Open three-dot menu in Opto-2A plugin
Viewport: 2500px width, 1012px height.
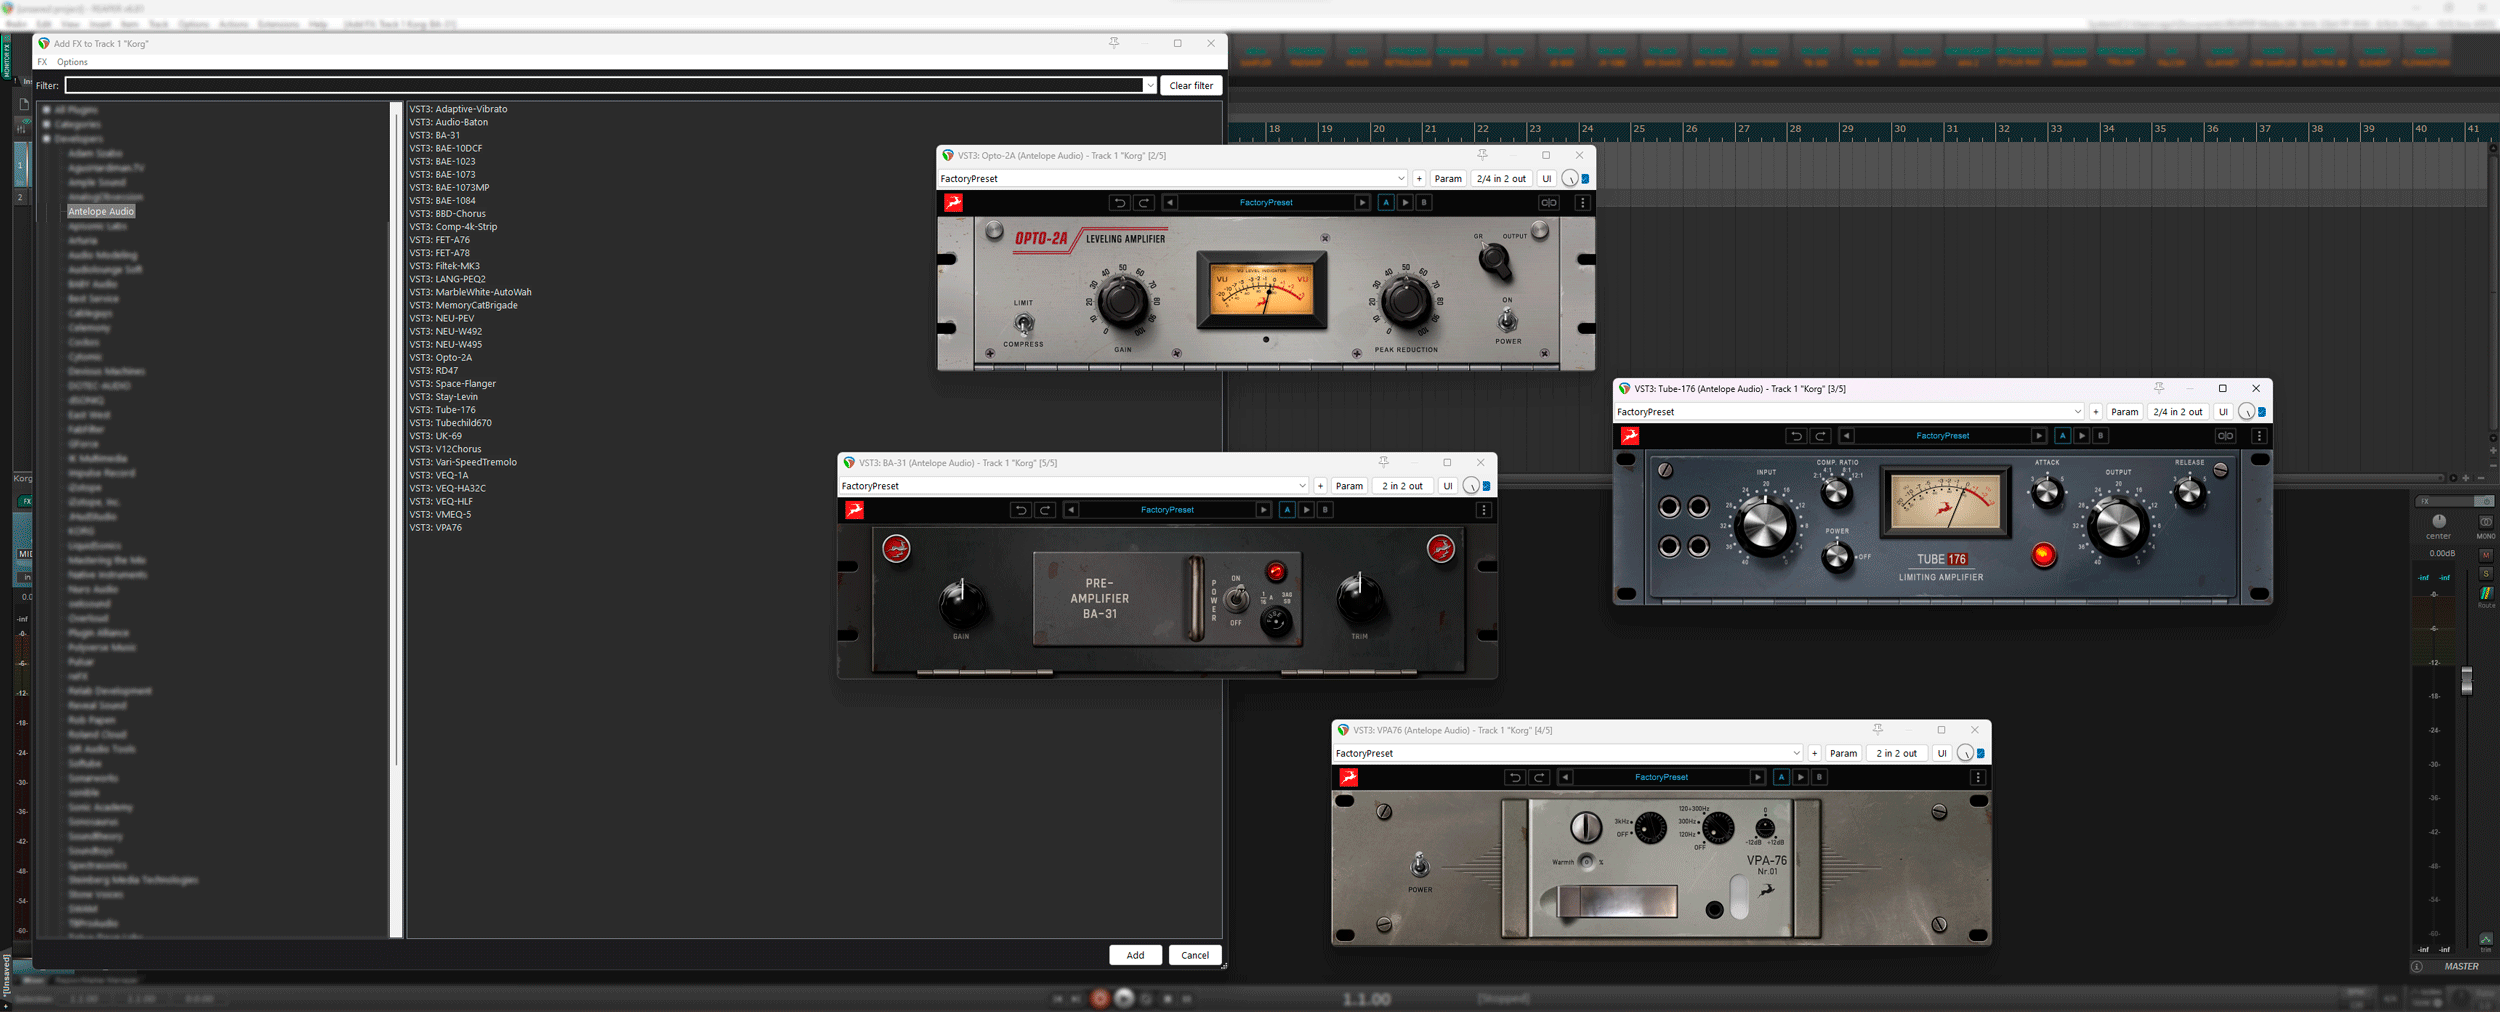[1582, 203]
